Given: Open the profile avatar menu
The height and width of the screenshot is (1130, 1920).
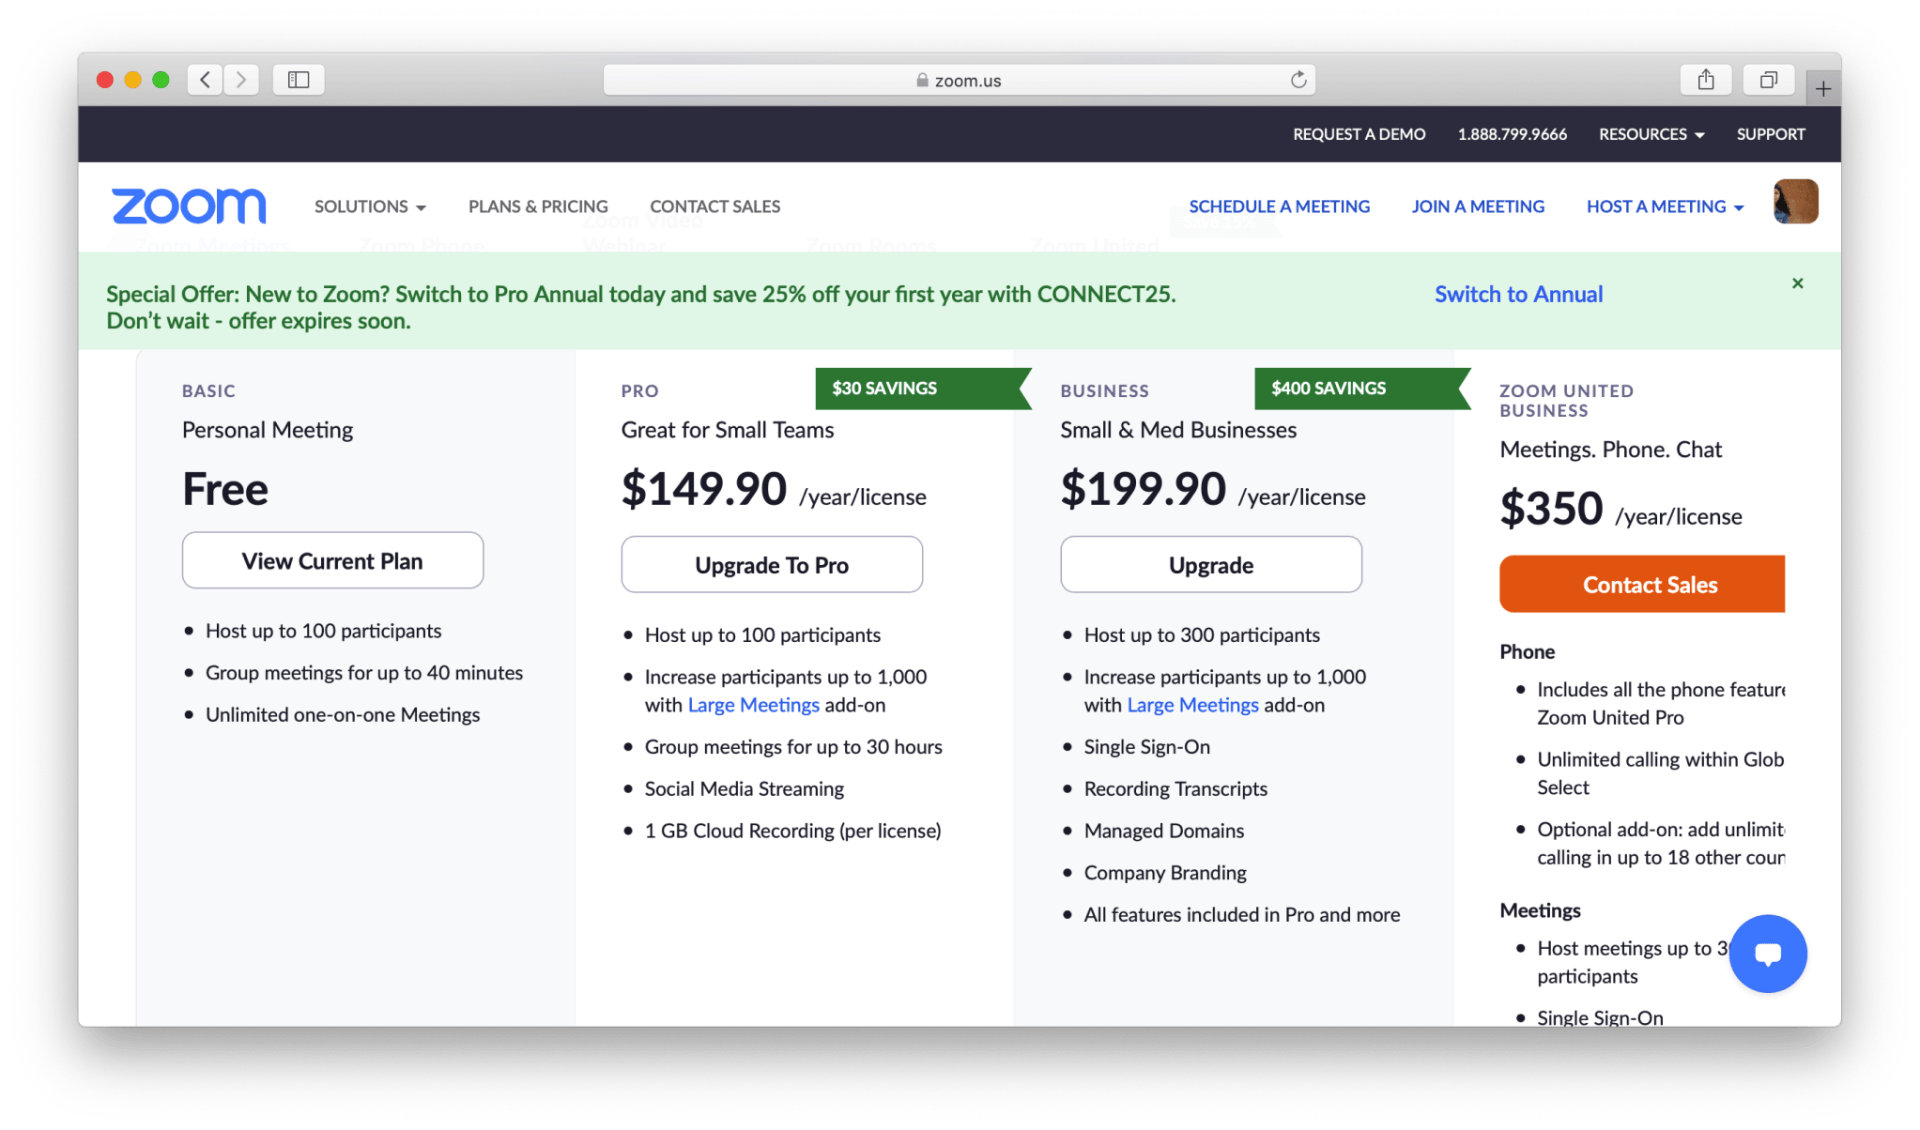Looking at the screenshot, I should 1795,201.
